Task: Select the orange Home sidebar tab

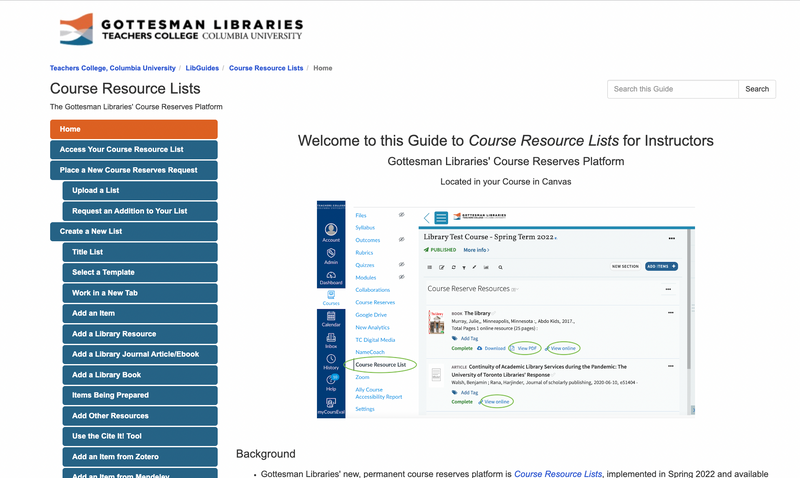Action: click(x=134, y=129)
